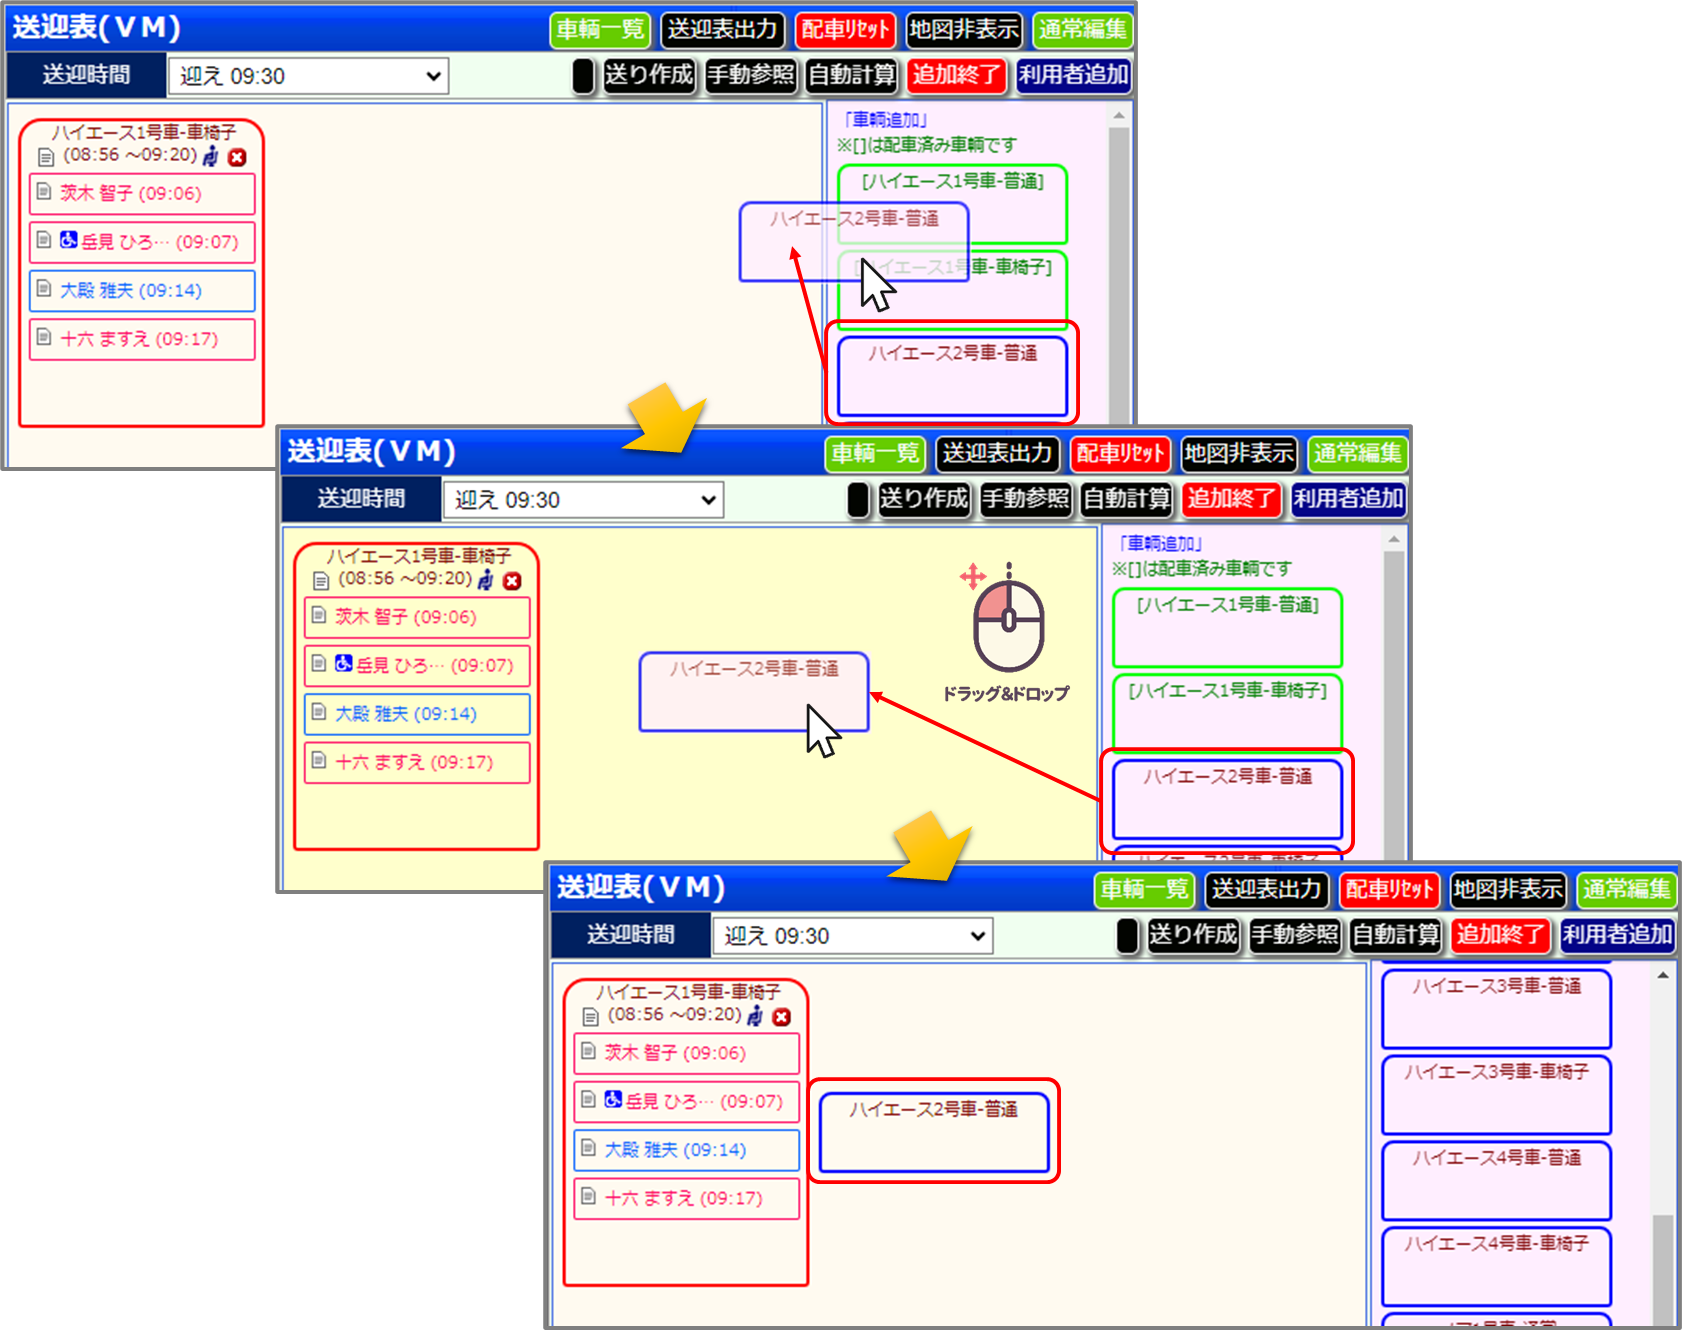This screenshot has width=1682, height=1330.
Task: Click 配車ﾘｾｯﾄ button in top screenshot
Action: coord(845,30)
